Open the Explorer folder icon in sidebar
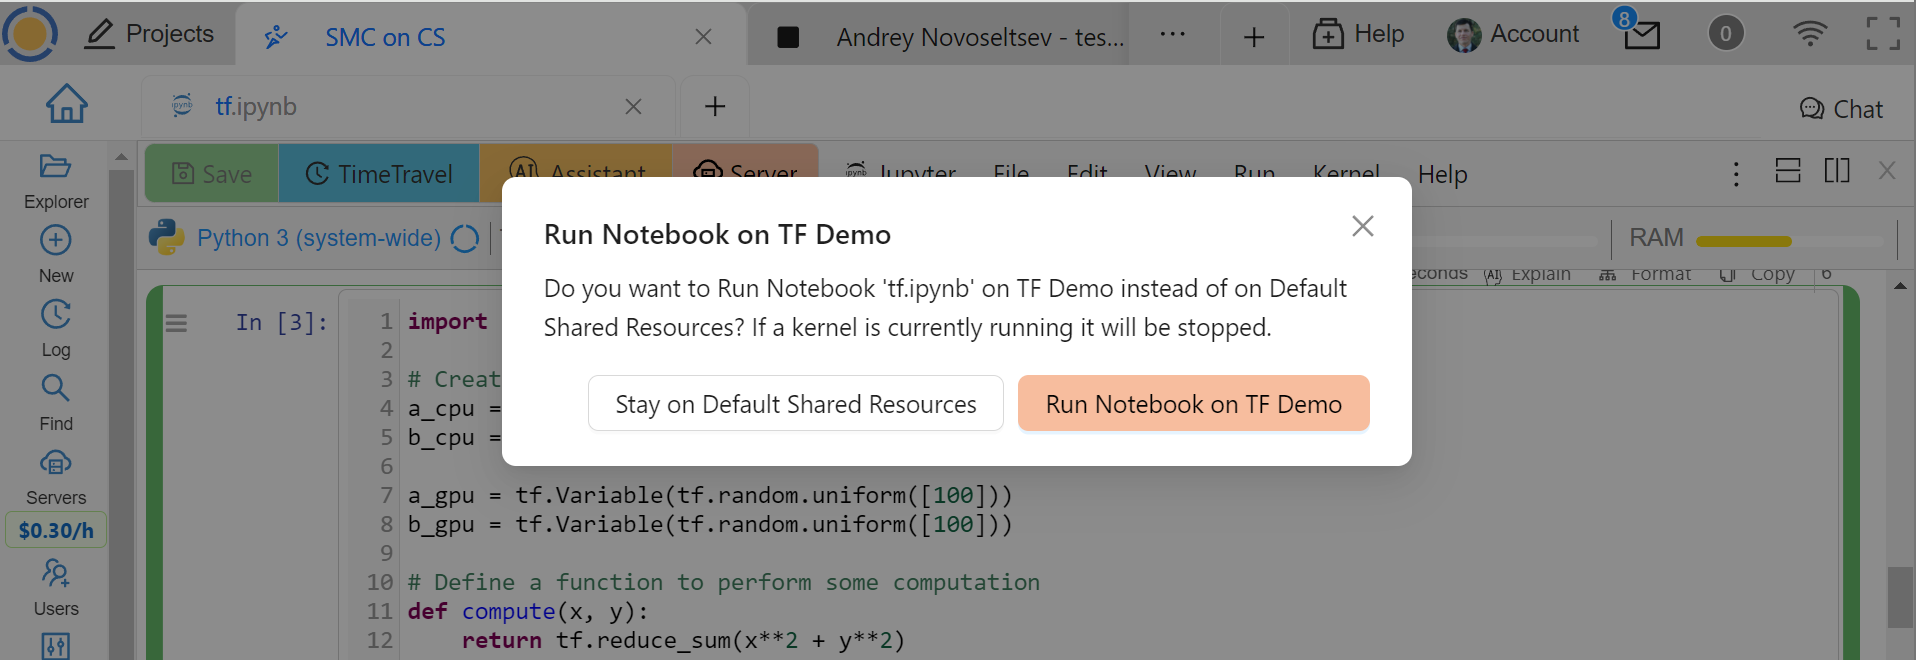 [55, 167]
